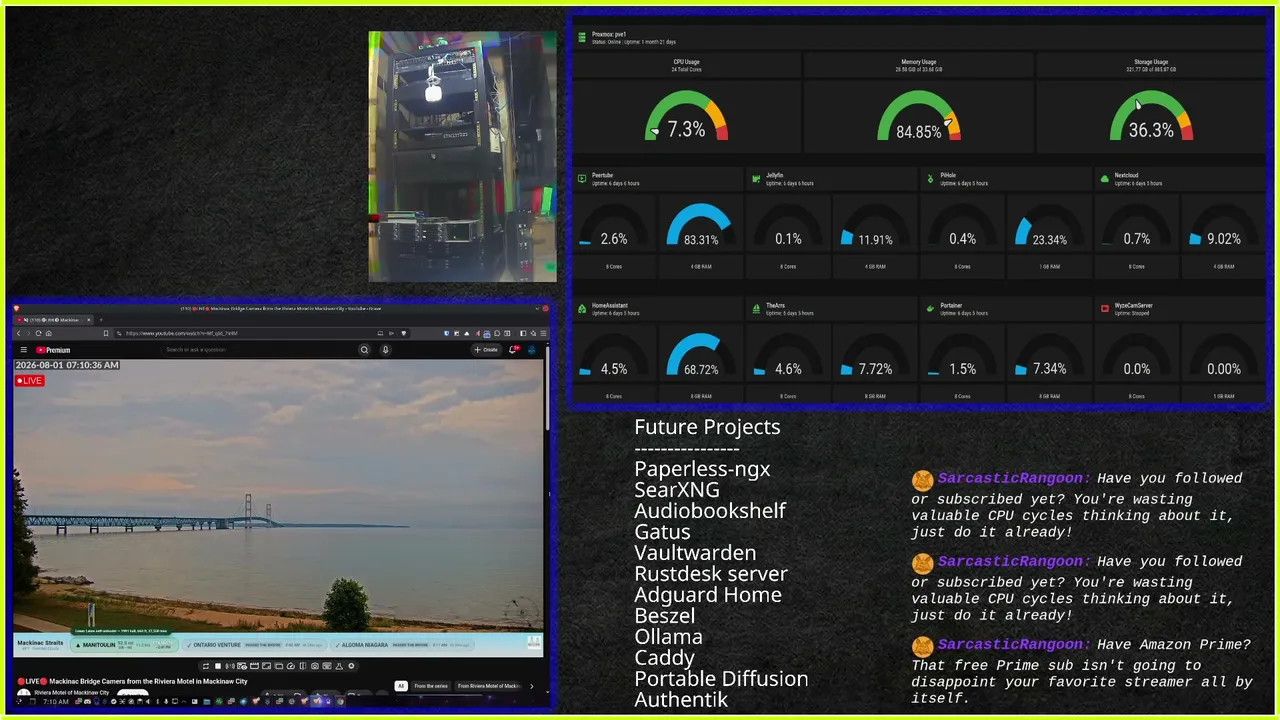Select the 'From Riviera Motel' chip
Screen dimensions: 1280x720
pyautogui.click(x=489, y=686)
